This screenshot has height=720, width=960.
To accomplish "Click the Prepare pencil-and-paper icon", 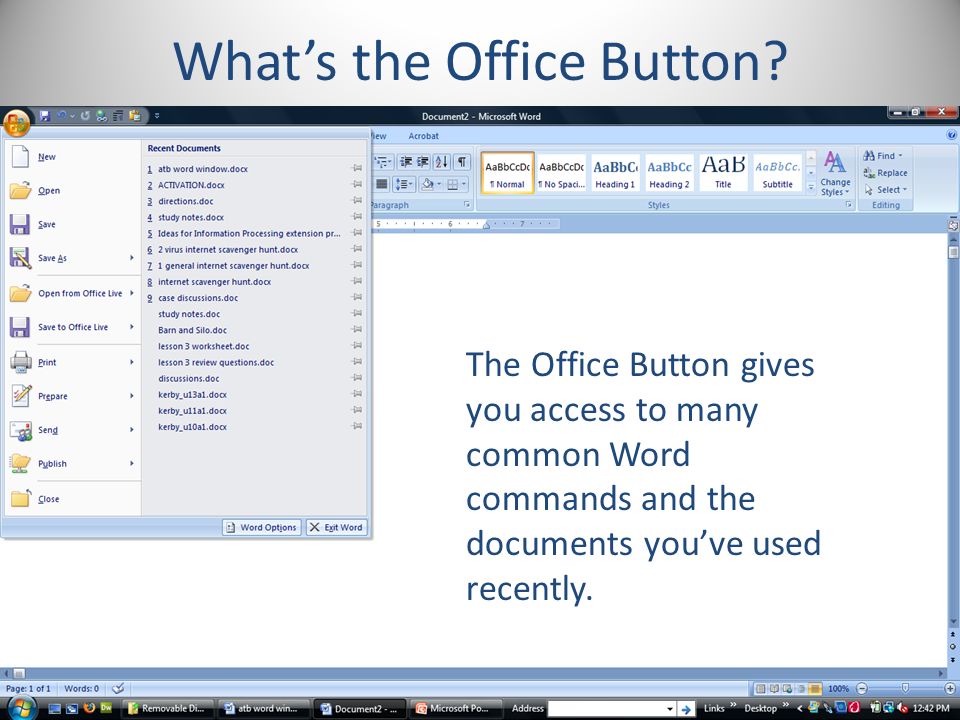I will pyautogui.click(x=20, y=396).
